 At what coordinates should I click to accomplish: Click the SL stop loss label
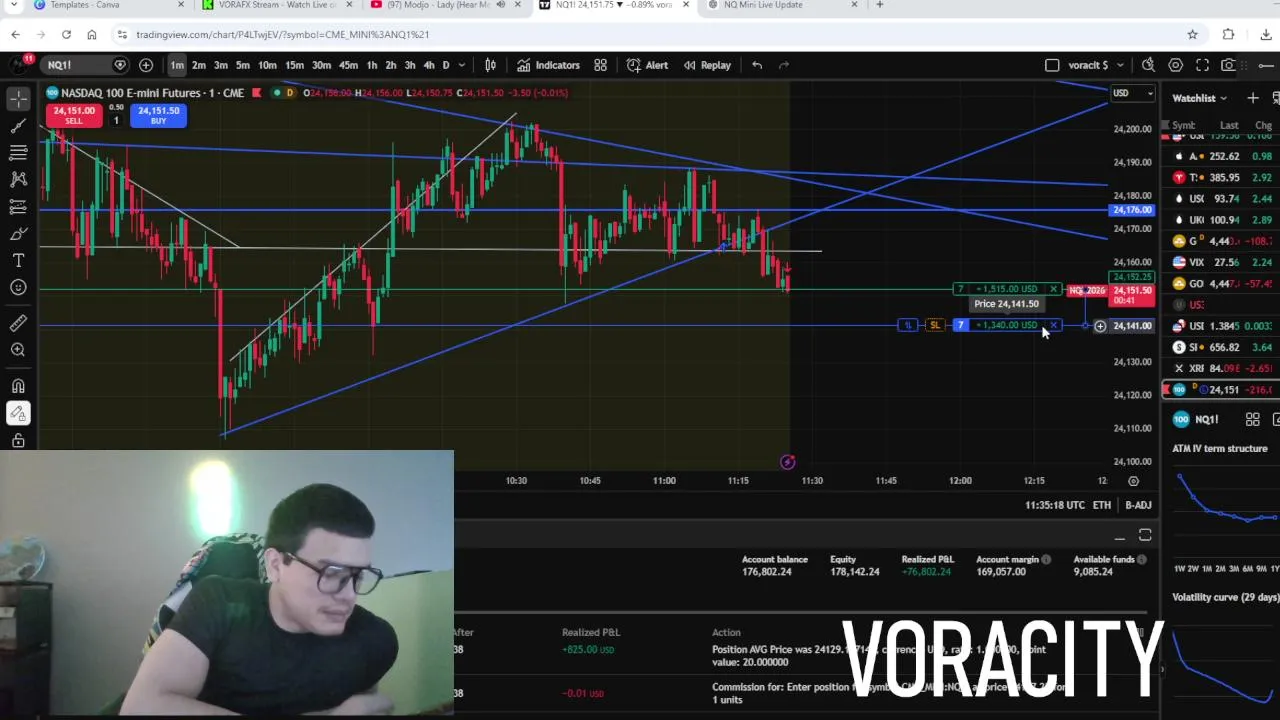934,325
